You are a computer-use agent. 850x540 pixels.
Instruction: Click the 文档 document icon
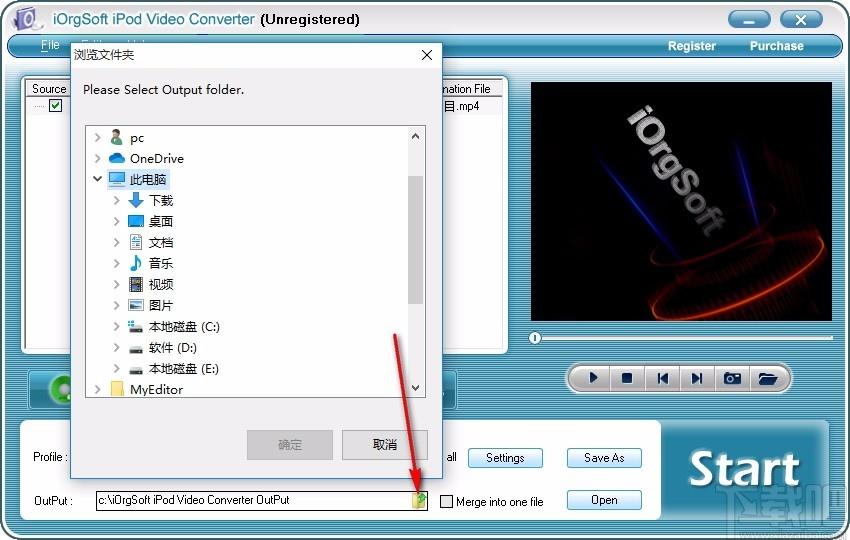tap(136, 242)
